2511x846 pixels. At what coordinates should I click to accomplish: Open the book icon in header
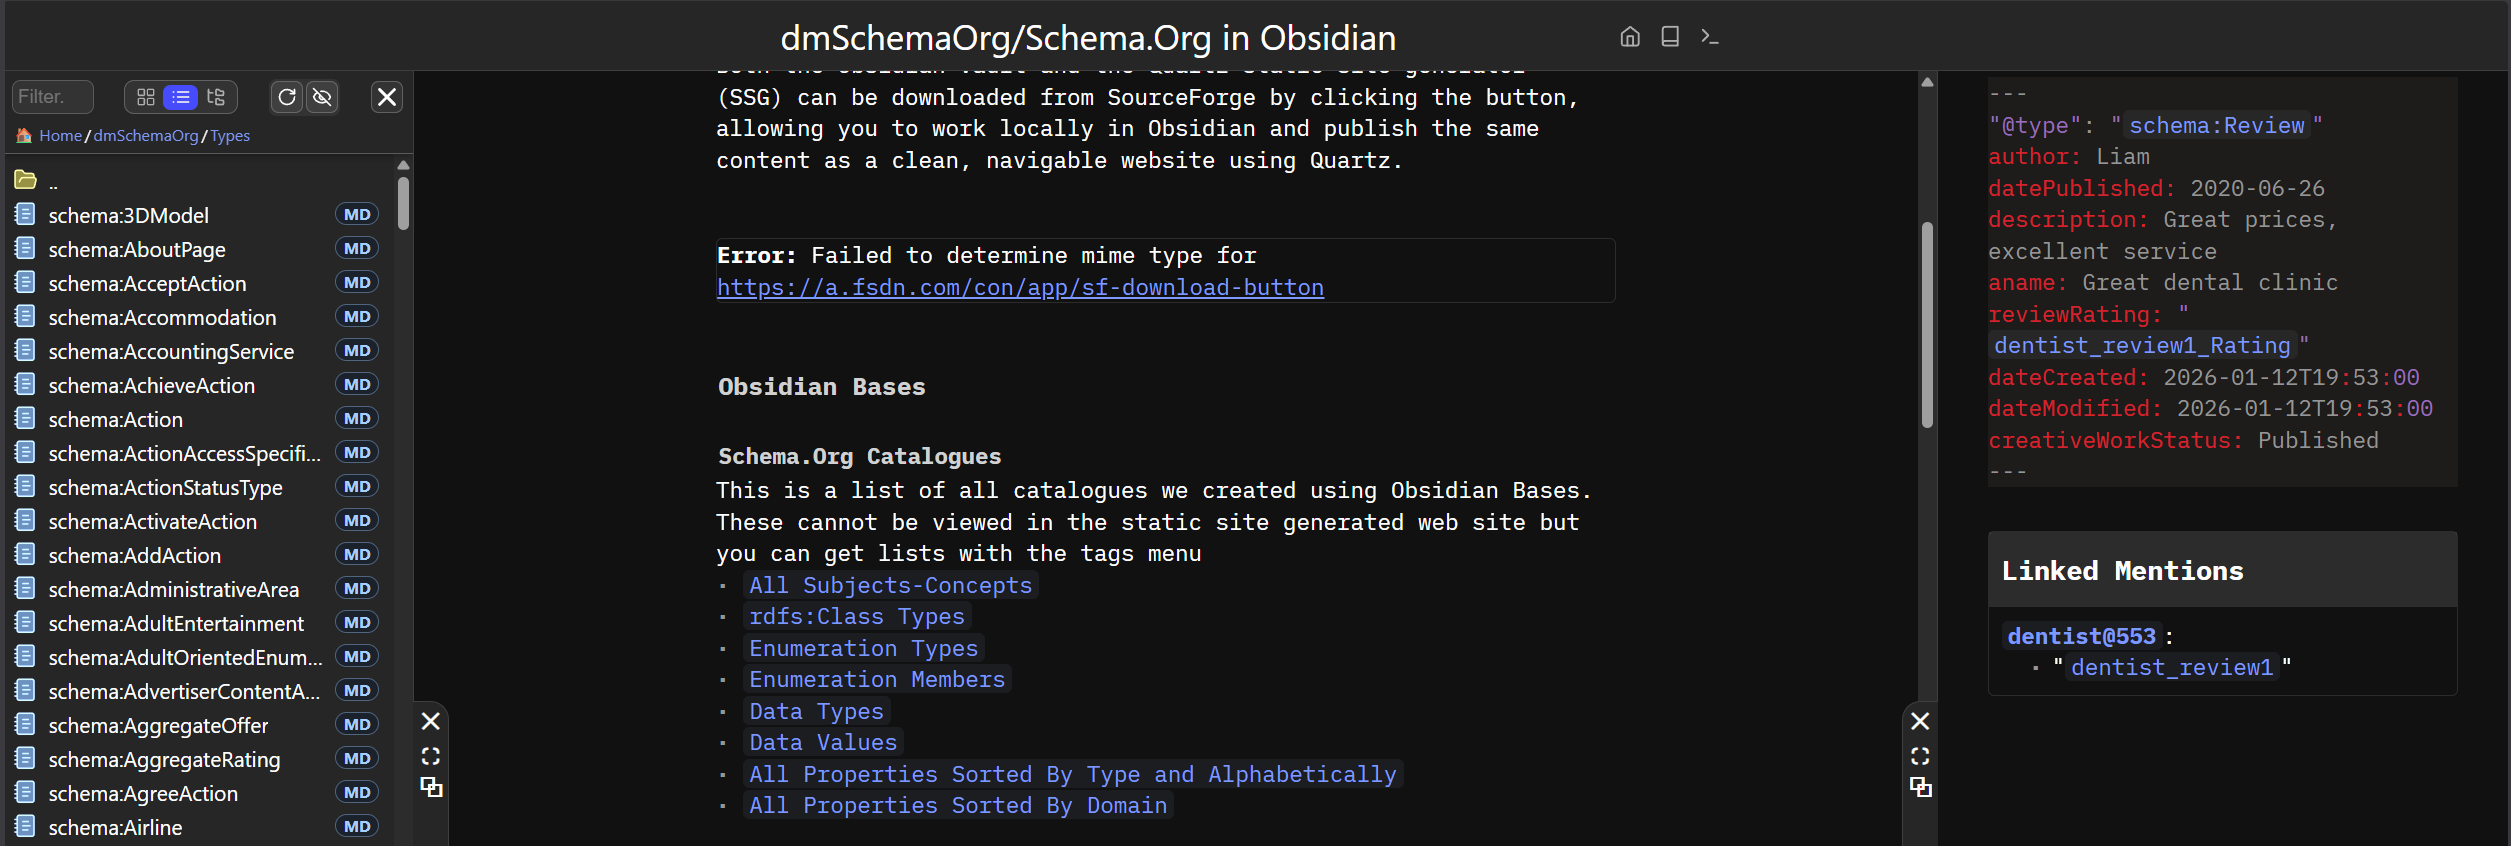[1670, 37]
